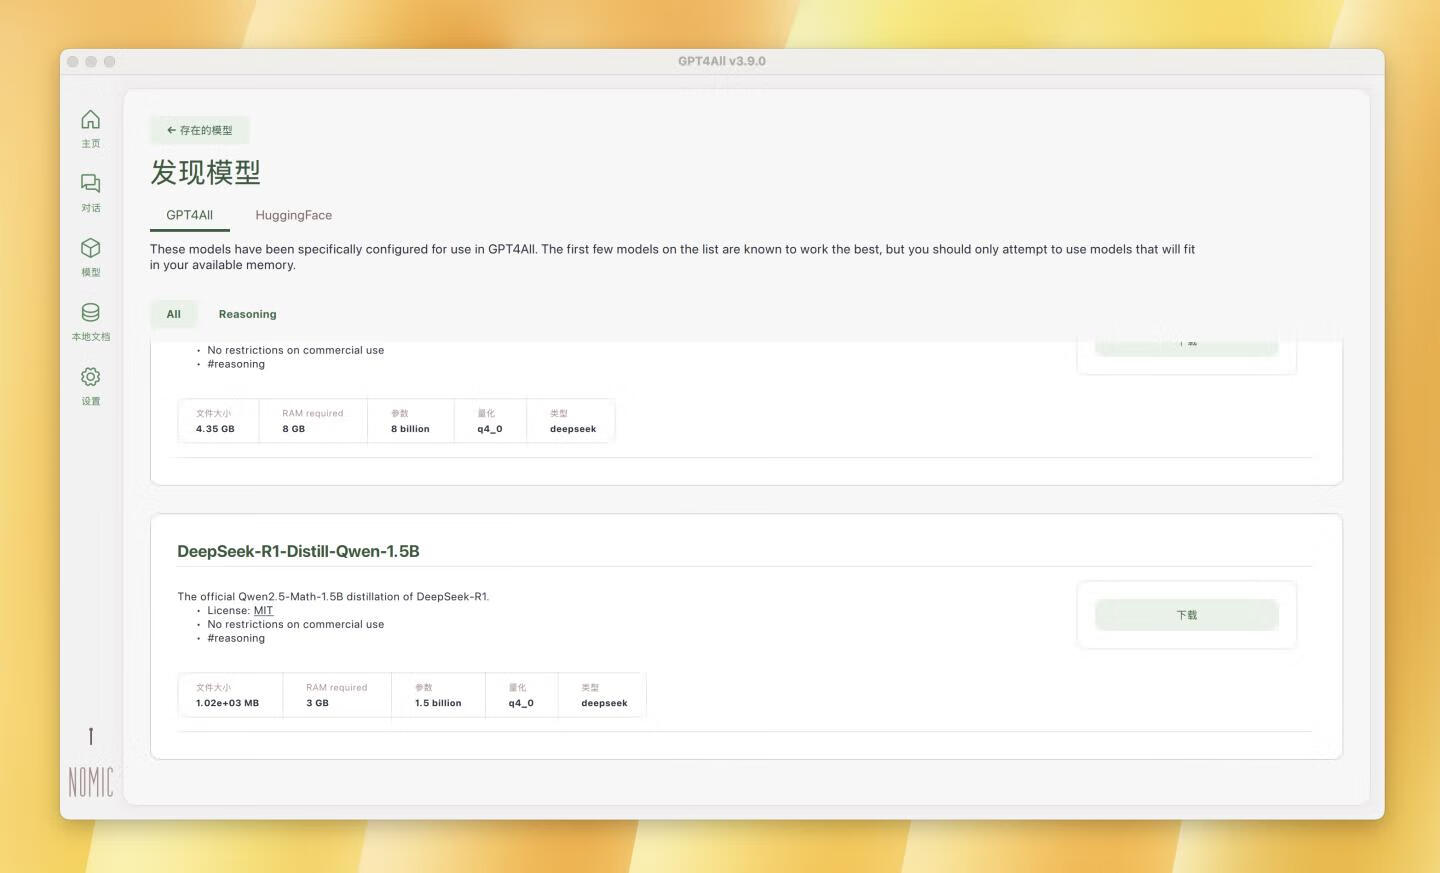The height and width of the screenshot is (873, 1440).
Task: Click the window close button
Action: [x=73, y=61]
